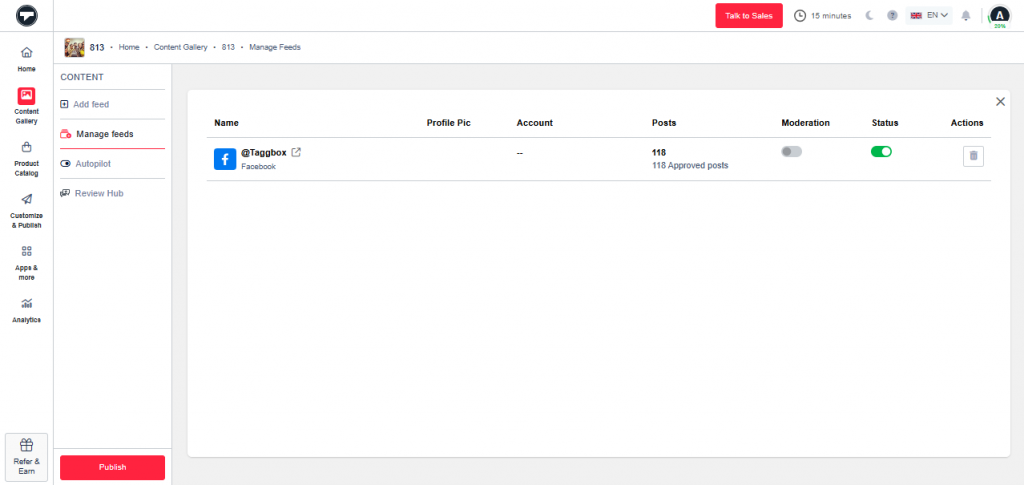Open Home in the left sidebar
1024x485 pixels.
(27, 59)
